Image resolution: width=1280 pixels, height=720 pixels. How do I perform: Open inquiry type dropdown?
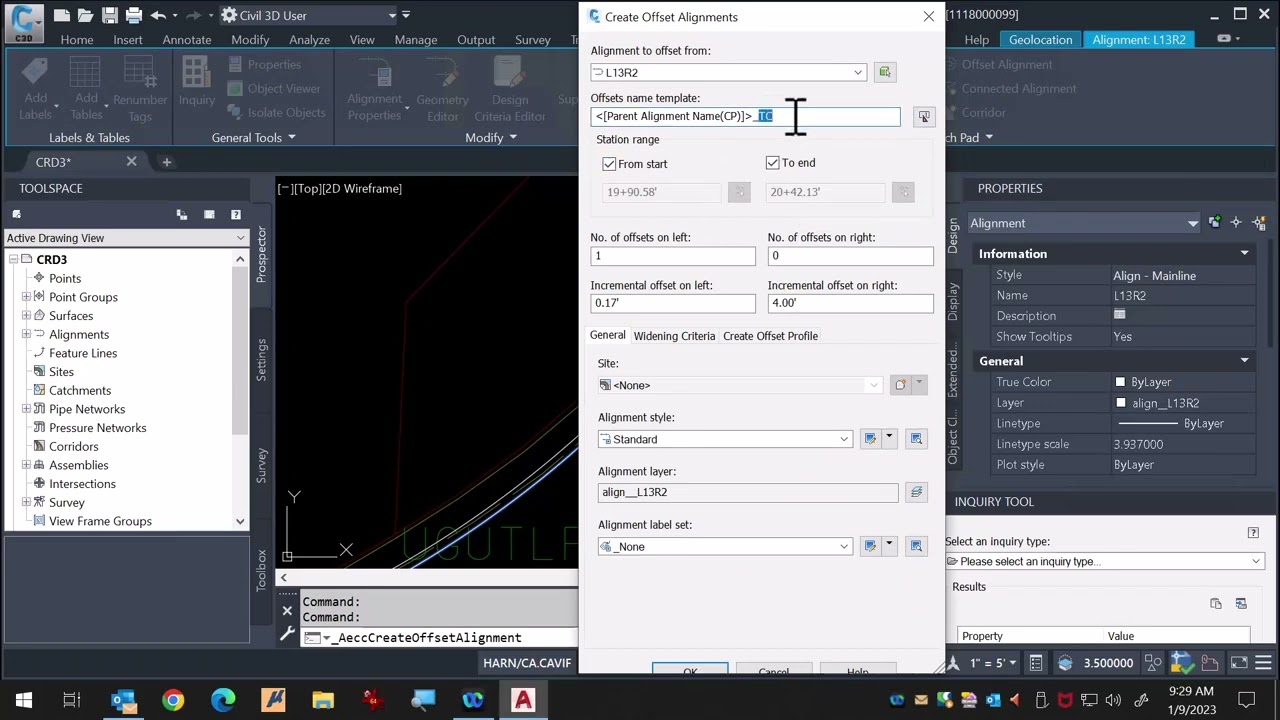(x=1104, y=561)
